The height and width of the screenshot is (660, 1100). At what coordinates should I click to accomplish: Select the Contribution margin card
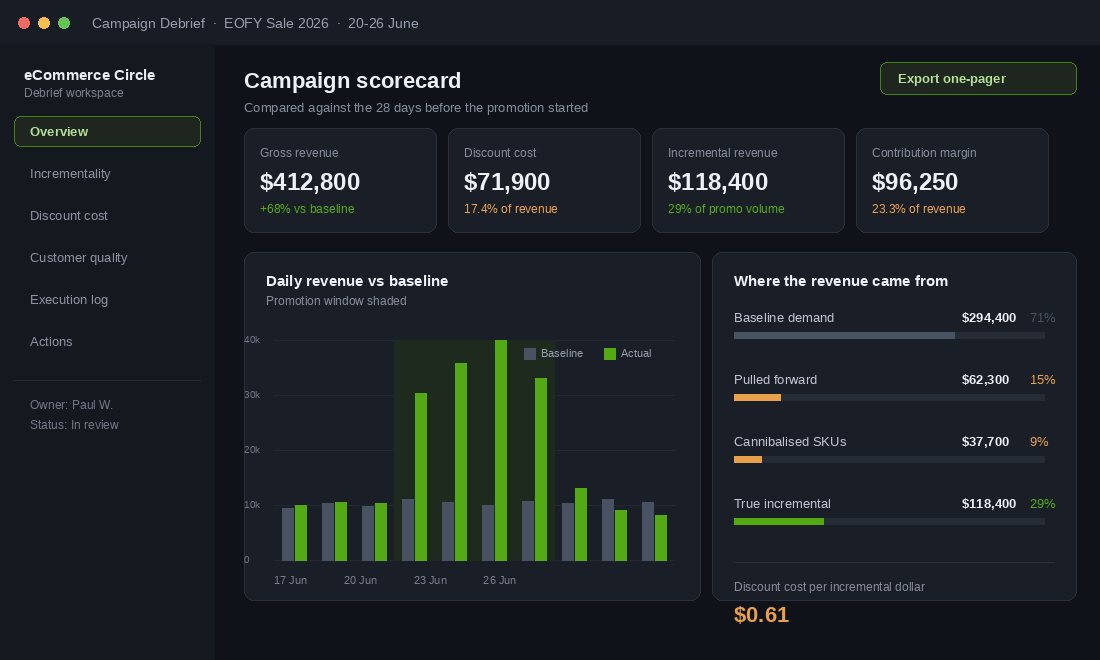click(x=953, y=180)
